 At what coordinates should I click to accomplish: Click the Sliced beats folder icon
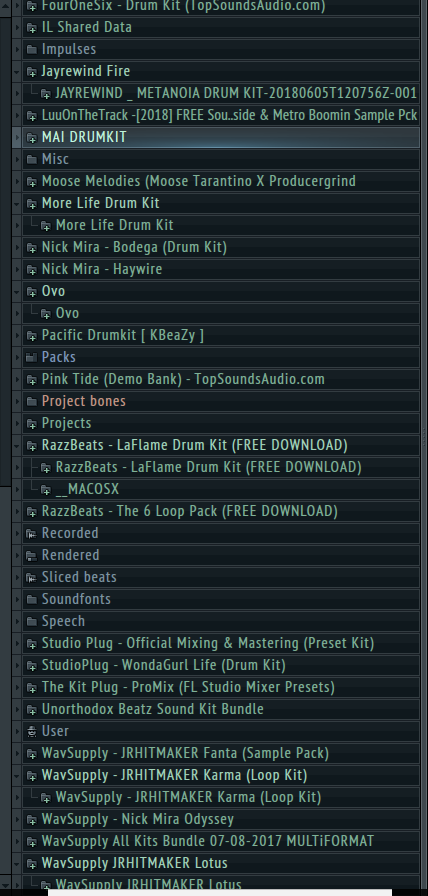click(x=31, y=577)
